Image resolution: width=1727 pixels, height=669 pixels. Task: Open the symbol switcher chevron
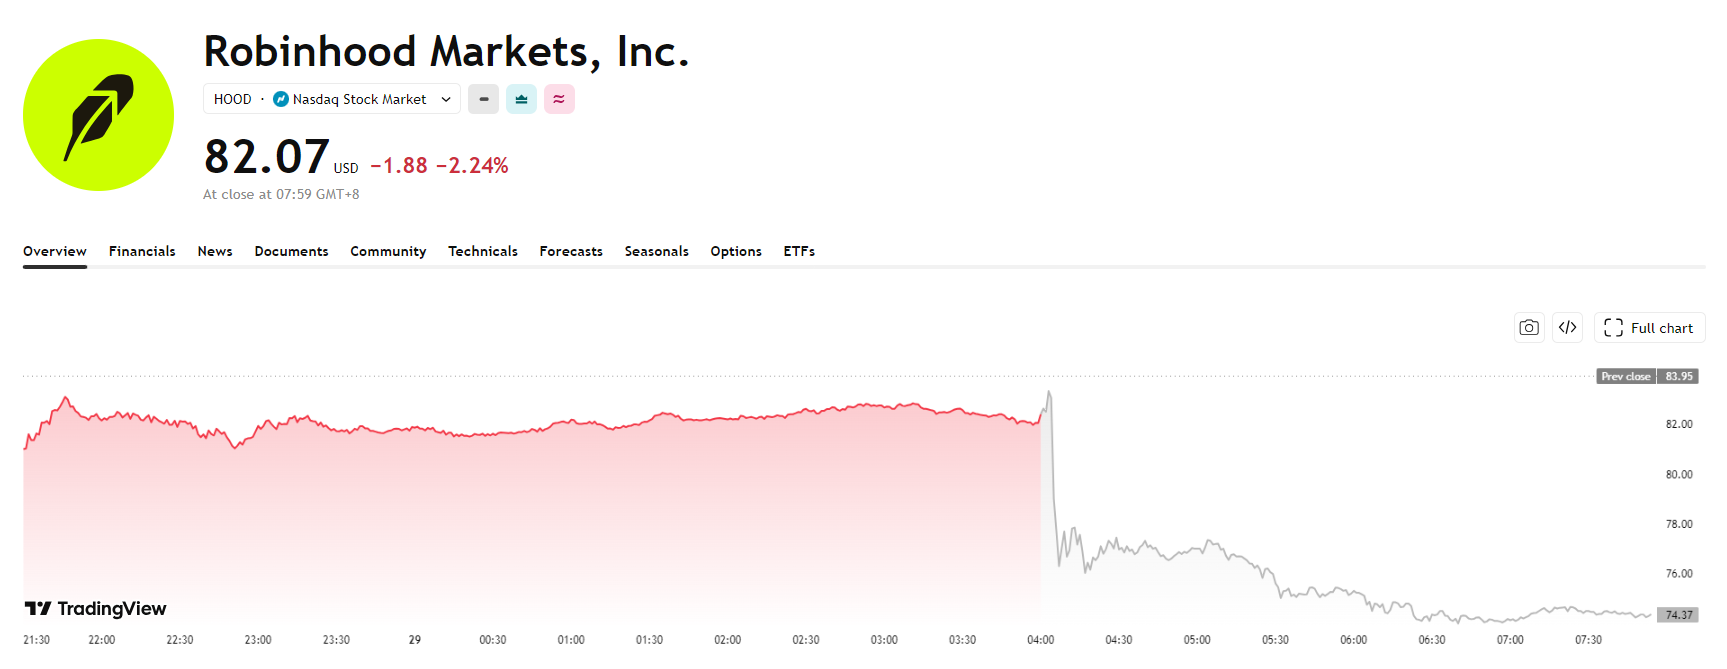pos(444,99)
